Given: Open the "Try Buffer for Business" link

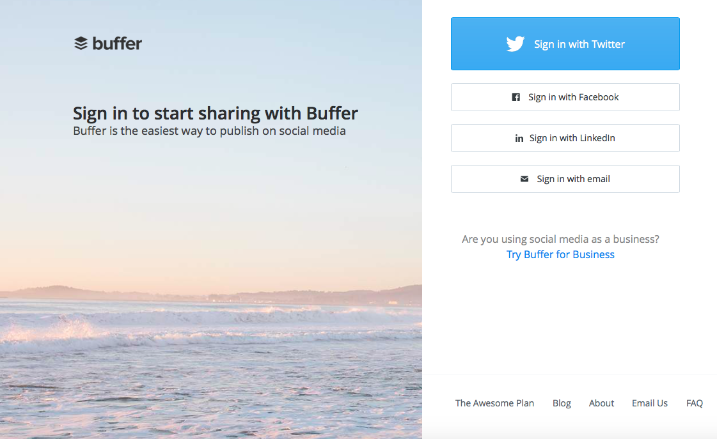Looking at the screenshot, I should coord(560,255).
